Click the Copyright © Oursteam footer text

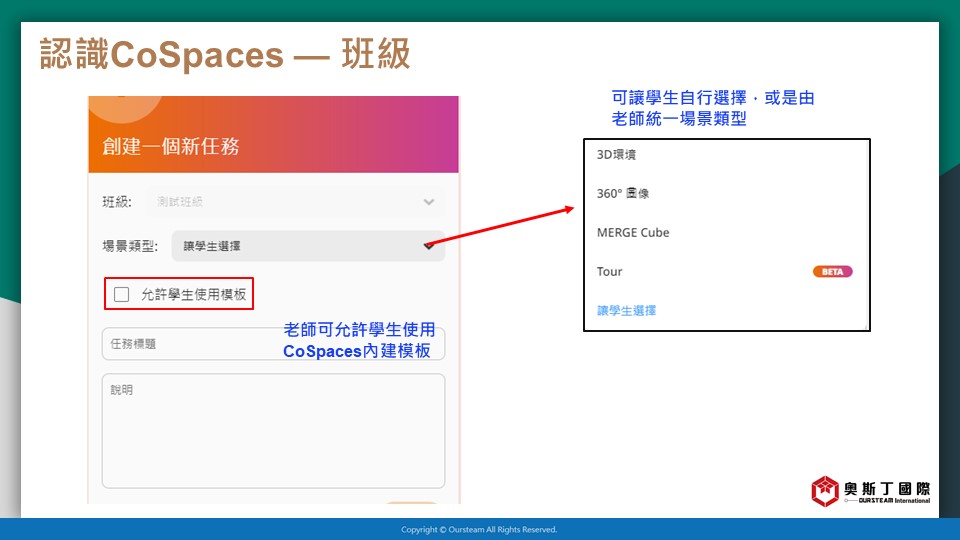click(x=479, y=530)
